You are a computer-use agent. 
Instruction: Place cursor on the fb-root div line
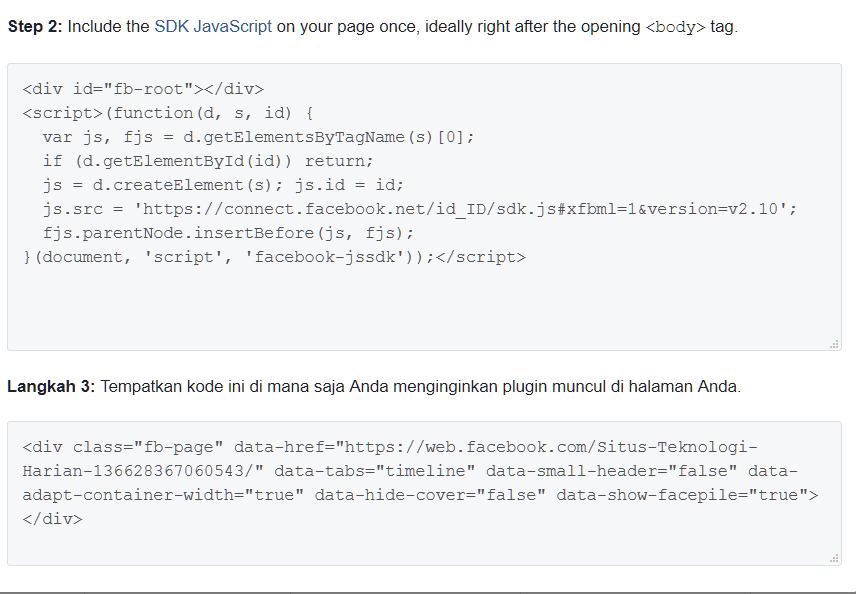click(x=142, y=89)
